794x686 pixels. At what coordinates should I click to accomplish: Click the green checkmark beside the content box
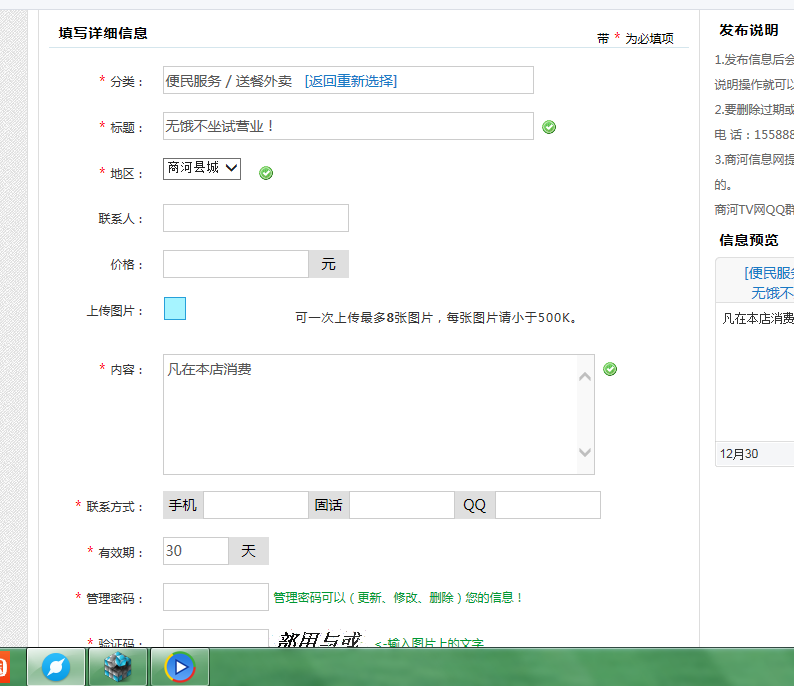610,369
